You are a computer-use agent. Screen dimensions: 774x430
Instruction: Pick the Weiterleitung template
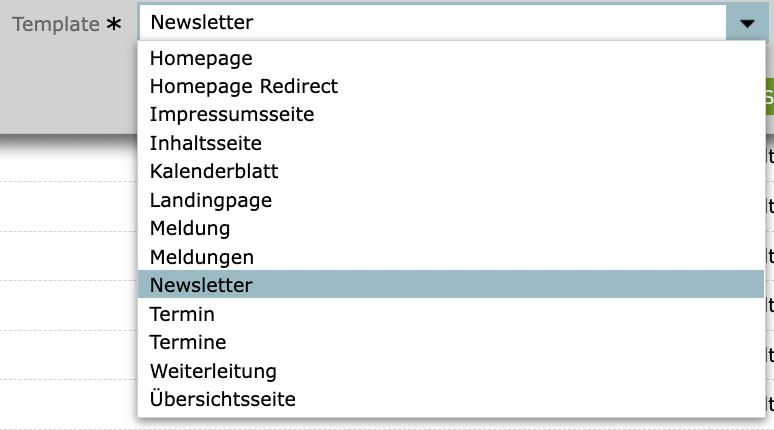click(213, 371)
